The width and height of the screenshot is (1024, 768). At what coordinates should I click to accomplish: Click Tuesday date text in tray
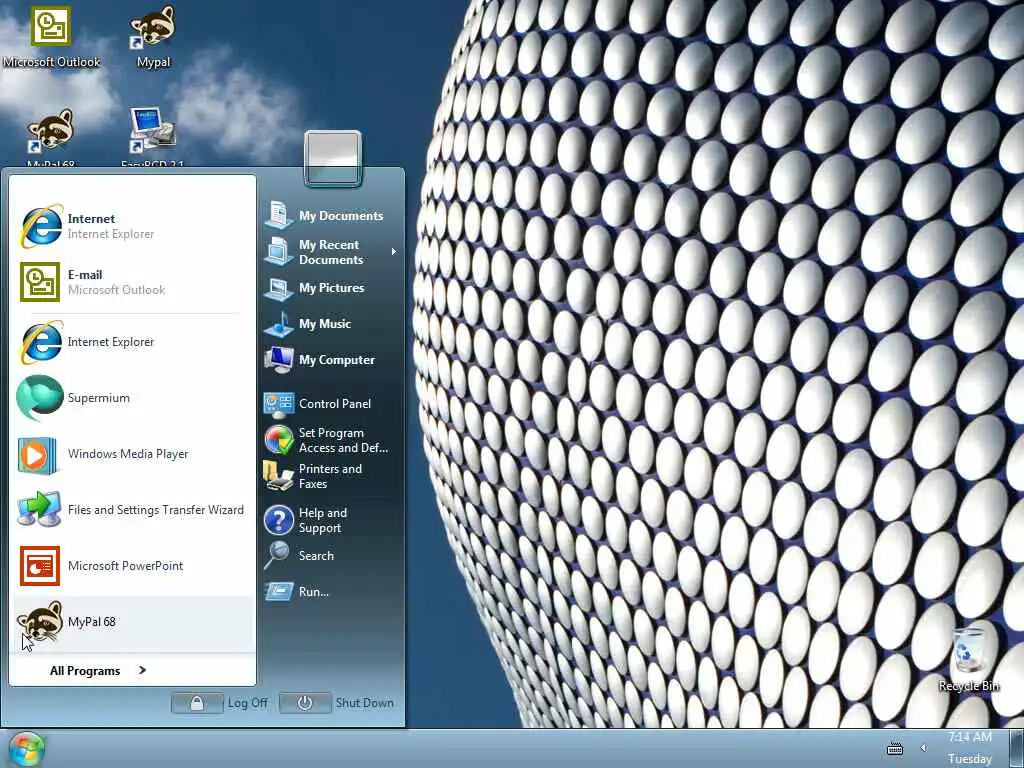point(970,759)
